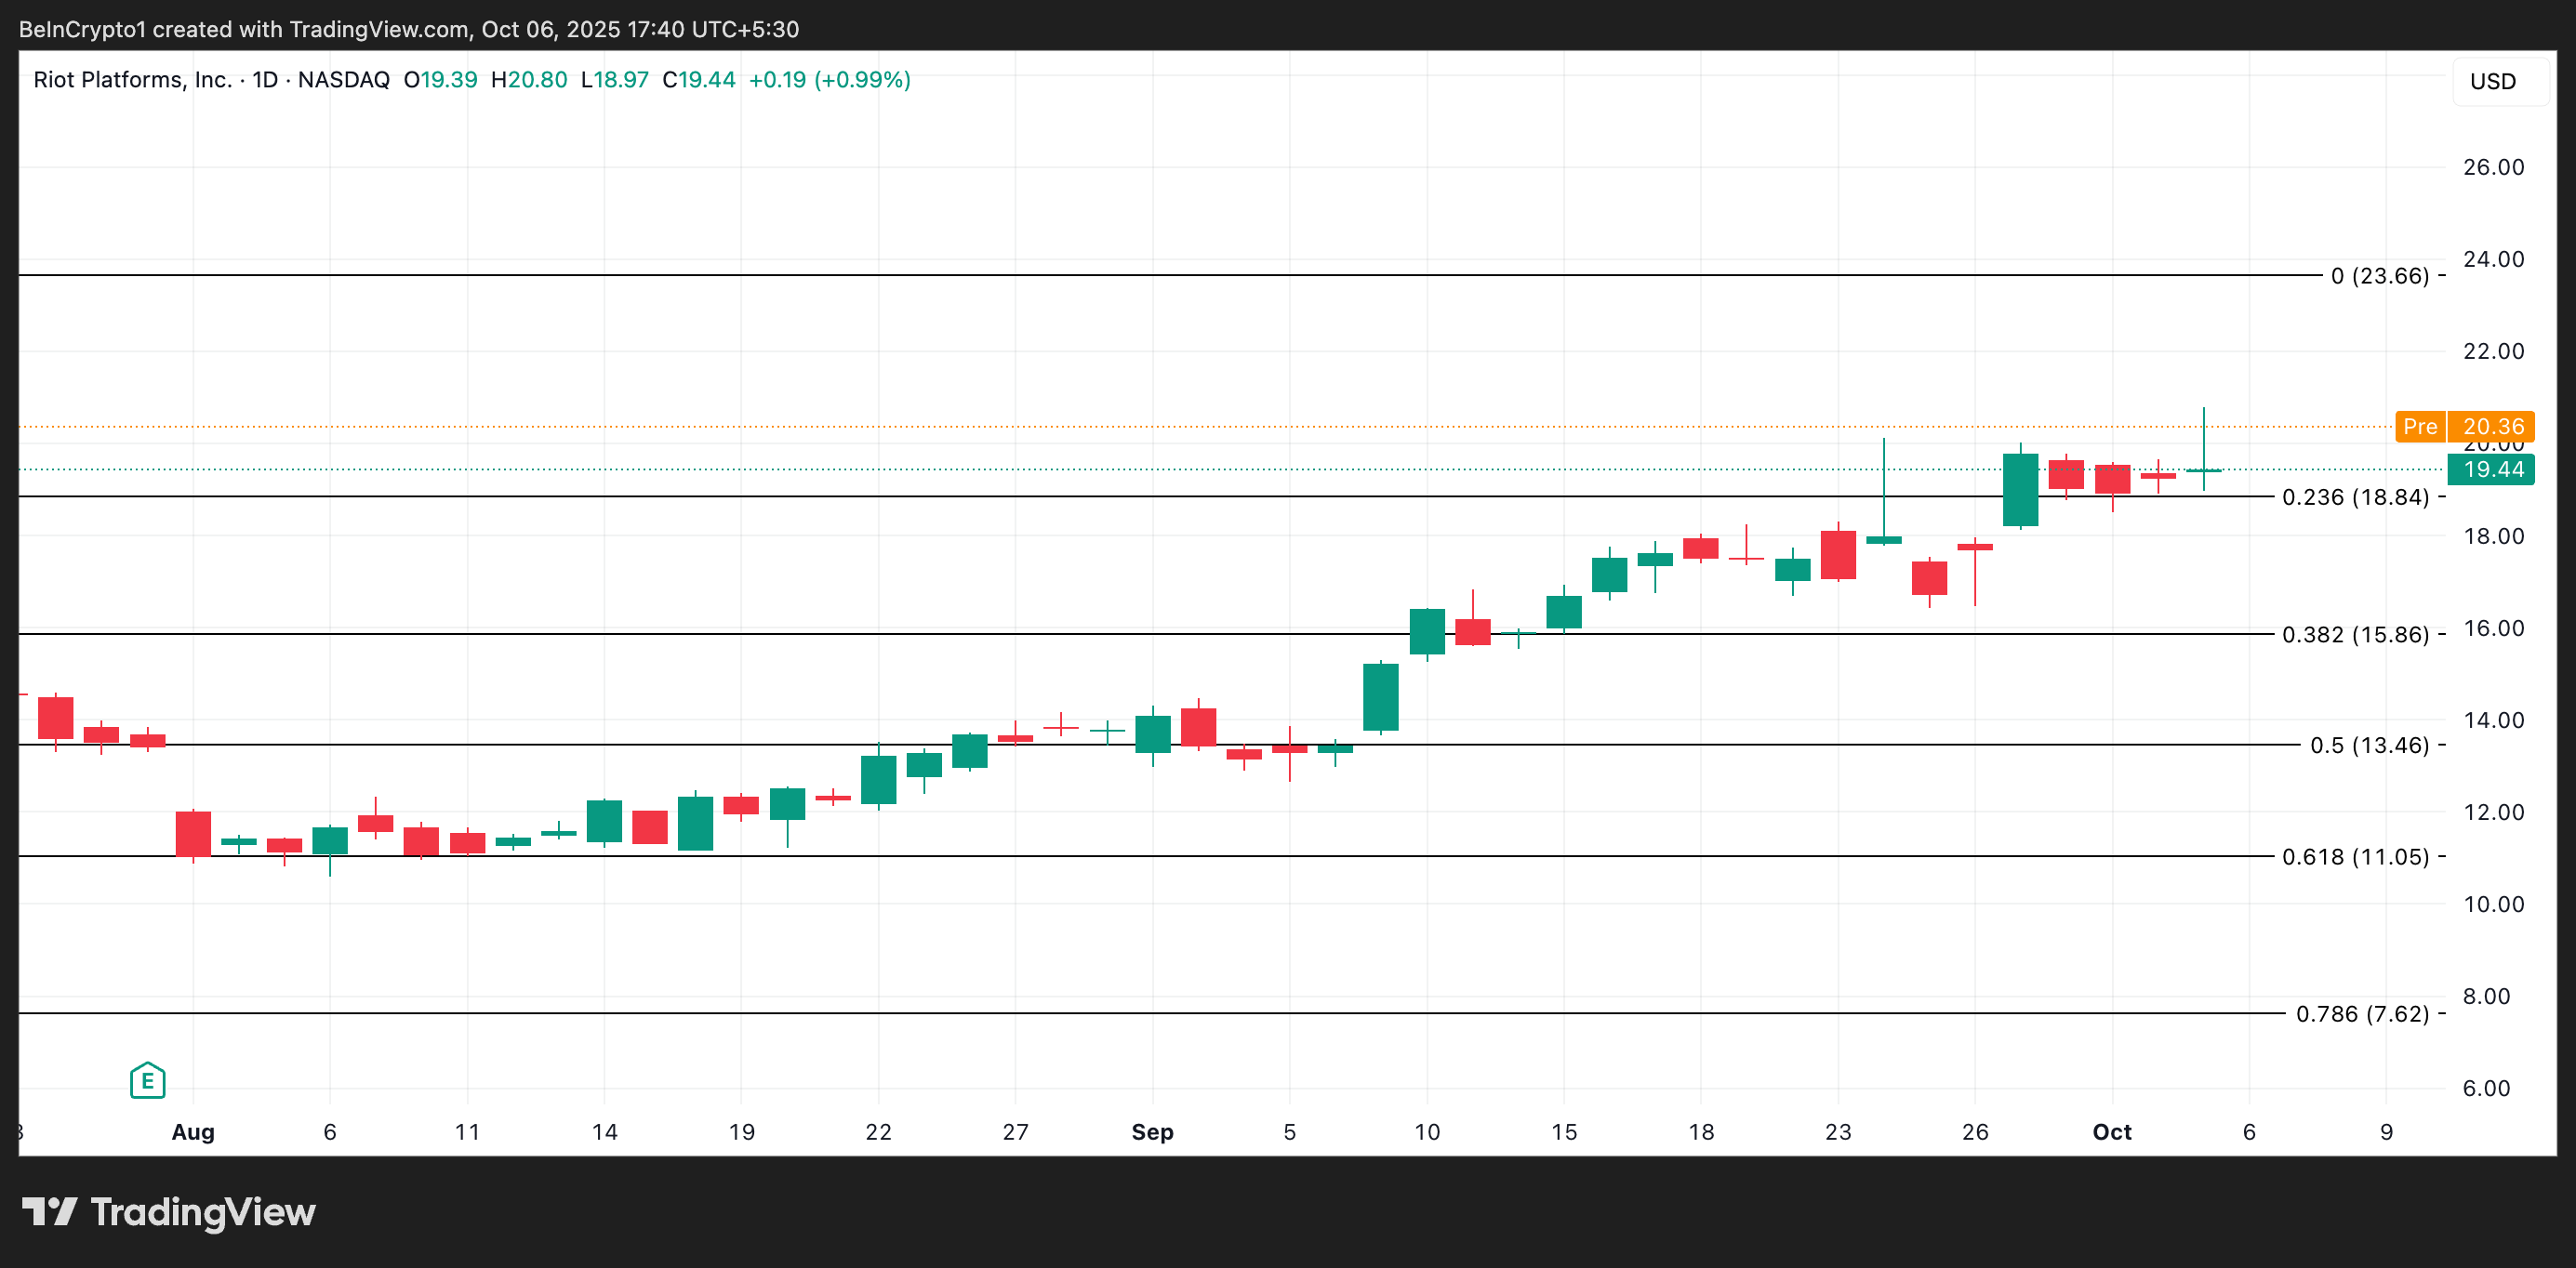Click the 26.00 price scale value
Image resolution: width=2576 pixels, height=1268 pixels.
tap(2493, 167)
